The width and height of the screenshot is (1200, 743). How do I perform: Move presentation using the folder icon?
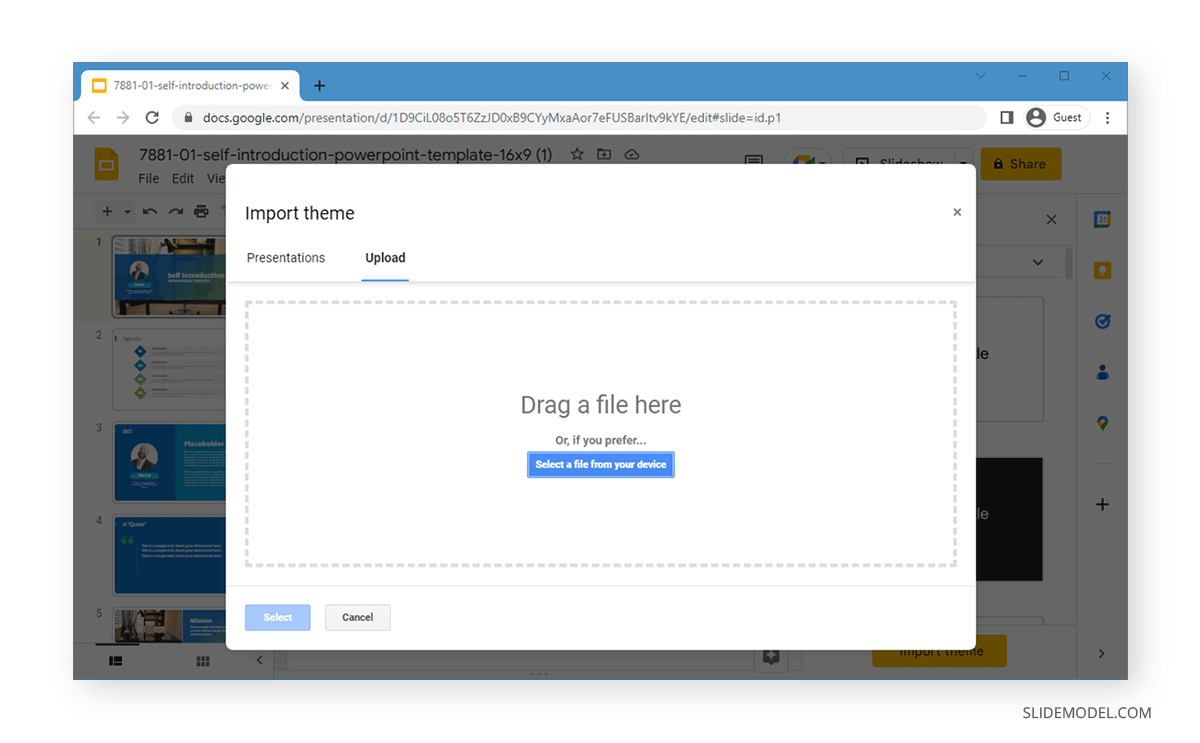pyautogui.click(x=604, y=154)
